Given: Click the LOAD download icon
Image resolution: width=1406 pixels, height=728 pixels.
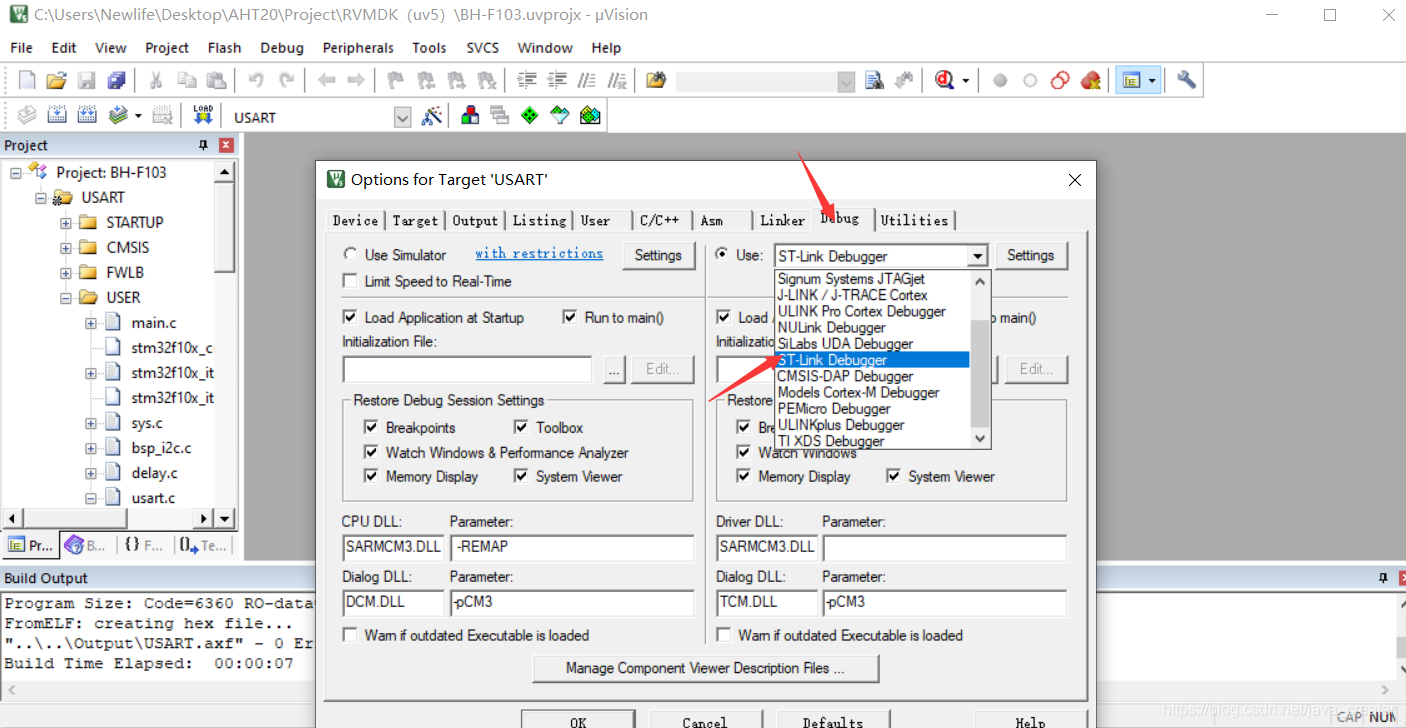Looking at the screenshot, I should (203, 116).
